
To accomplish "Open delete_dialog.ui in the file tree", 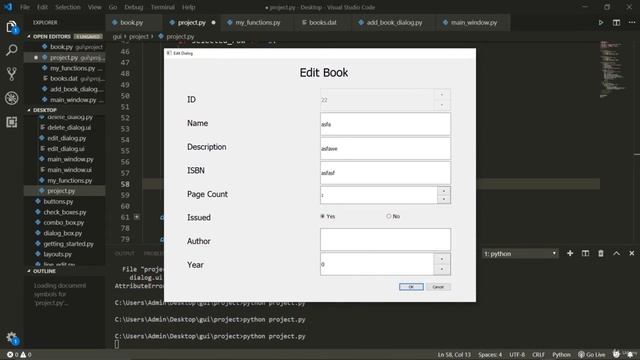I will click(69, 127).
